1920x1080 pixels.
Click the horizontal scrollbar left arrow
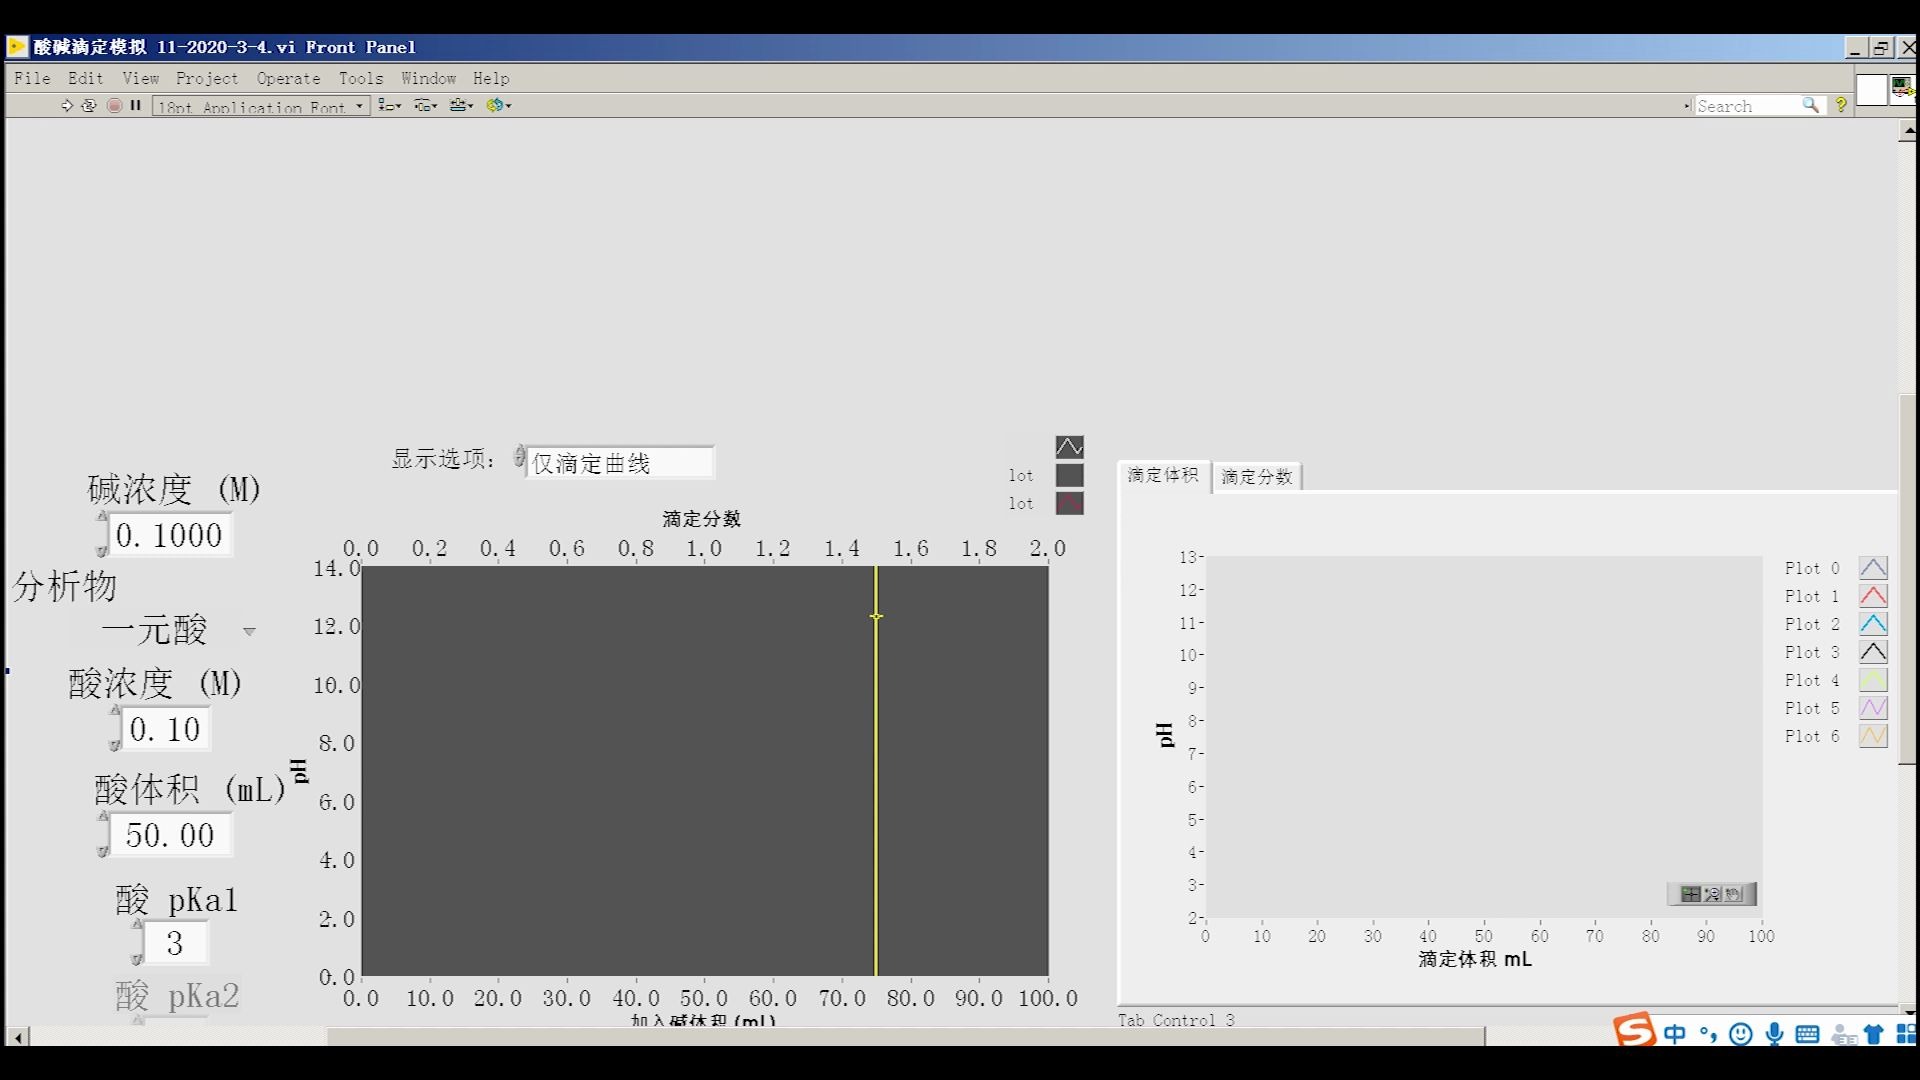point(17,1037)
